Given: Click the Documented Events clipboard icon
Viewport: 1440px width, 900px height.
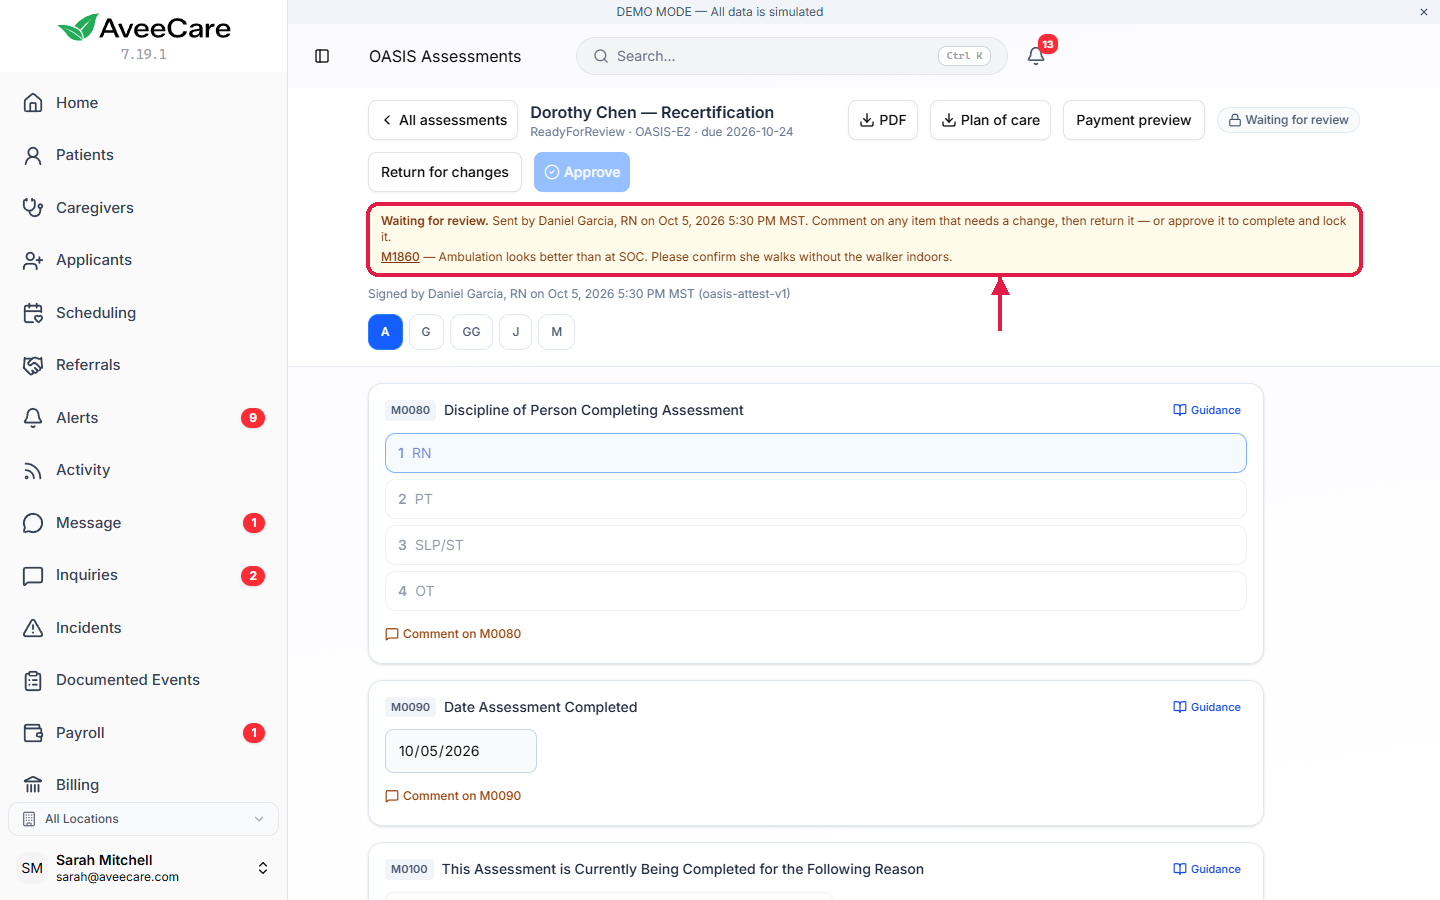Looking at the screenshot, I should click(x=33, y=680).
